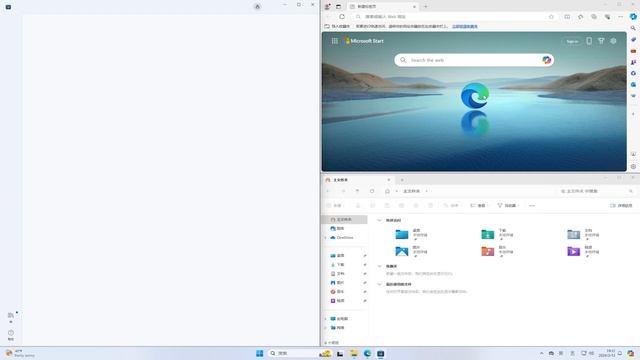Select the orange Music folder tile
The width and height of the screenshot is (640, 360).
(x=497, y=251)
